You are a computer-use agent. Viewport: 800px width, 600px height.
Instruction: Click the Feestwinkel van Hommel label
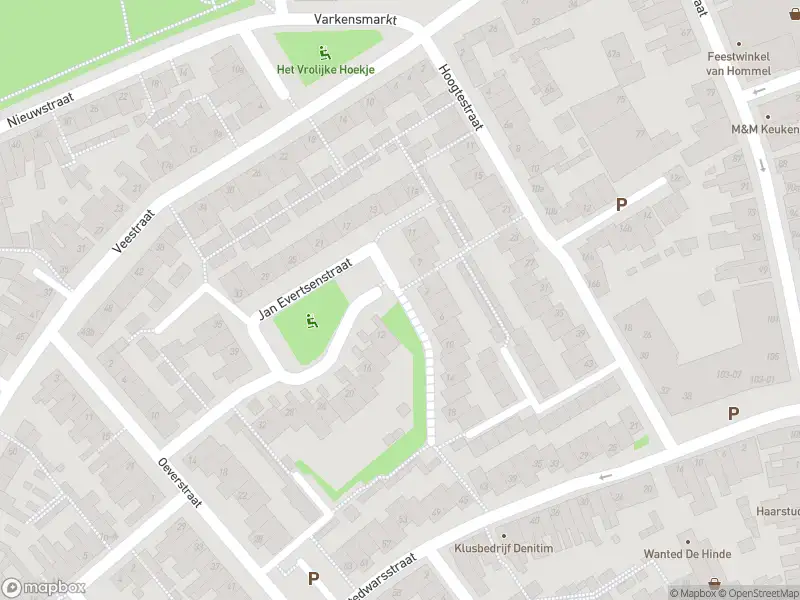coord(738,64)
